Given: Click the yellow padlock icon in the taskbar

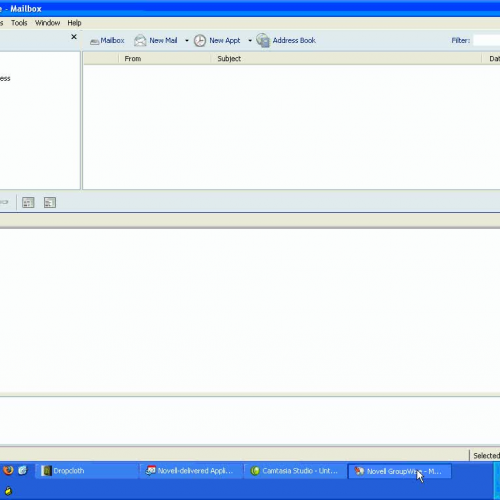Looking at the screenshot, I should tap(8, 491).
